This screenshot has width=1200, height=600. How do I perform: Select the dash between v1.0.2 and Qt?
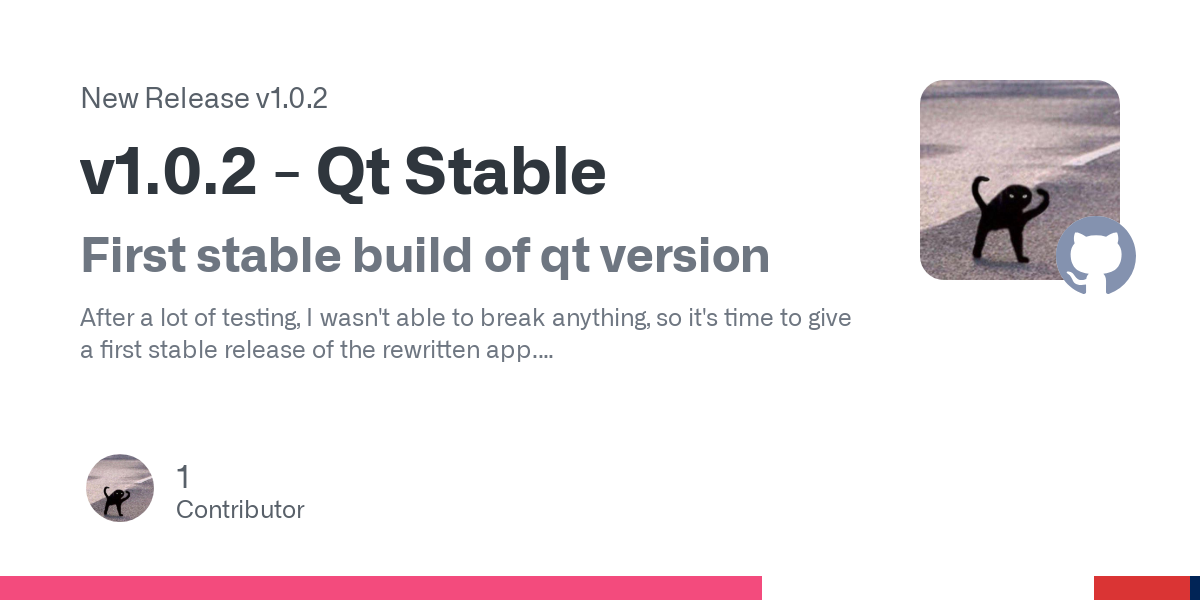point(287,175)
